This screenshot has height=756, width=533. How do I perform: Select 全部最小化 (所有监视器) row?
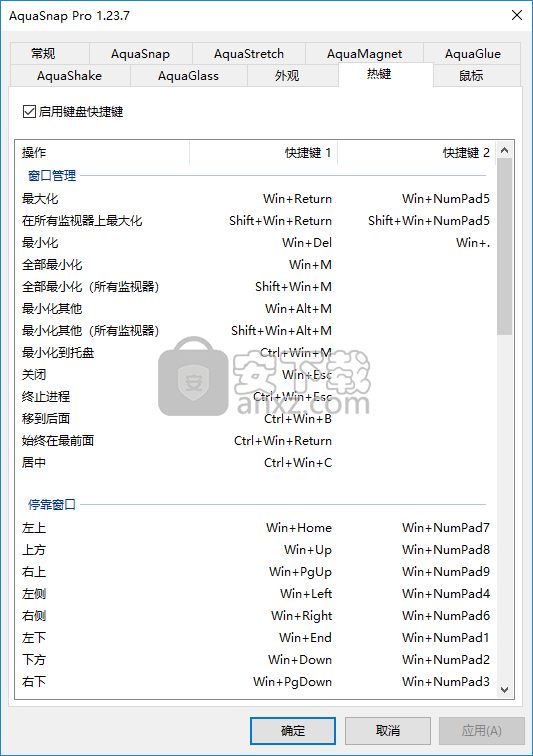click(x=256, y=286)
